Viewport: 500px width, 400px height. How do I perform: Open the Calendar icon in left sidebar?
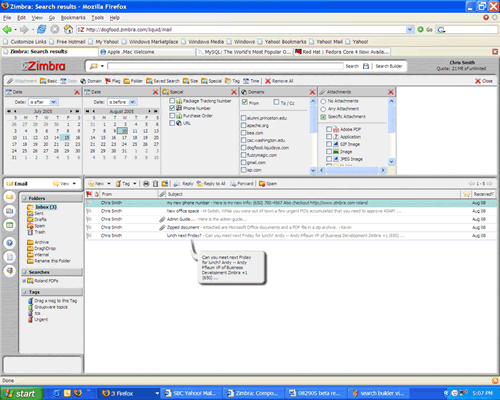point(10,225)
